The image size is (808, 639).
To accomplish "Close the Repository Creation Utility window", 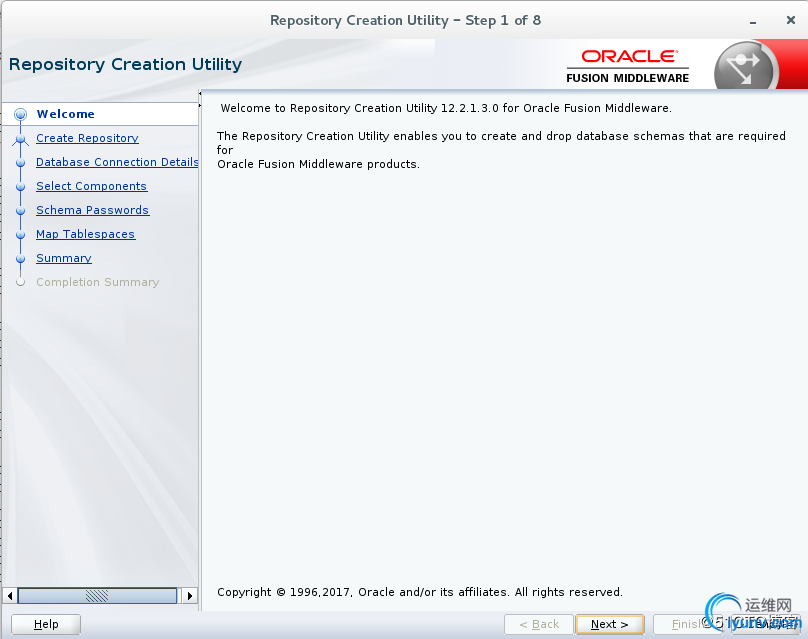I will coord(791,20).
